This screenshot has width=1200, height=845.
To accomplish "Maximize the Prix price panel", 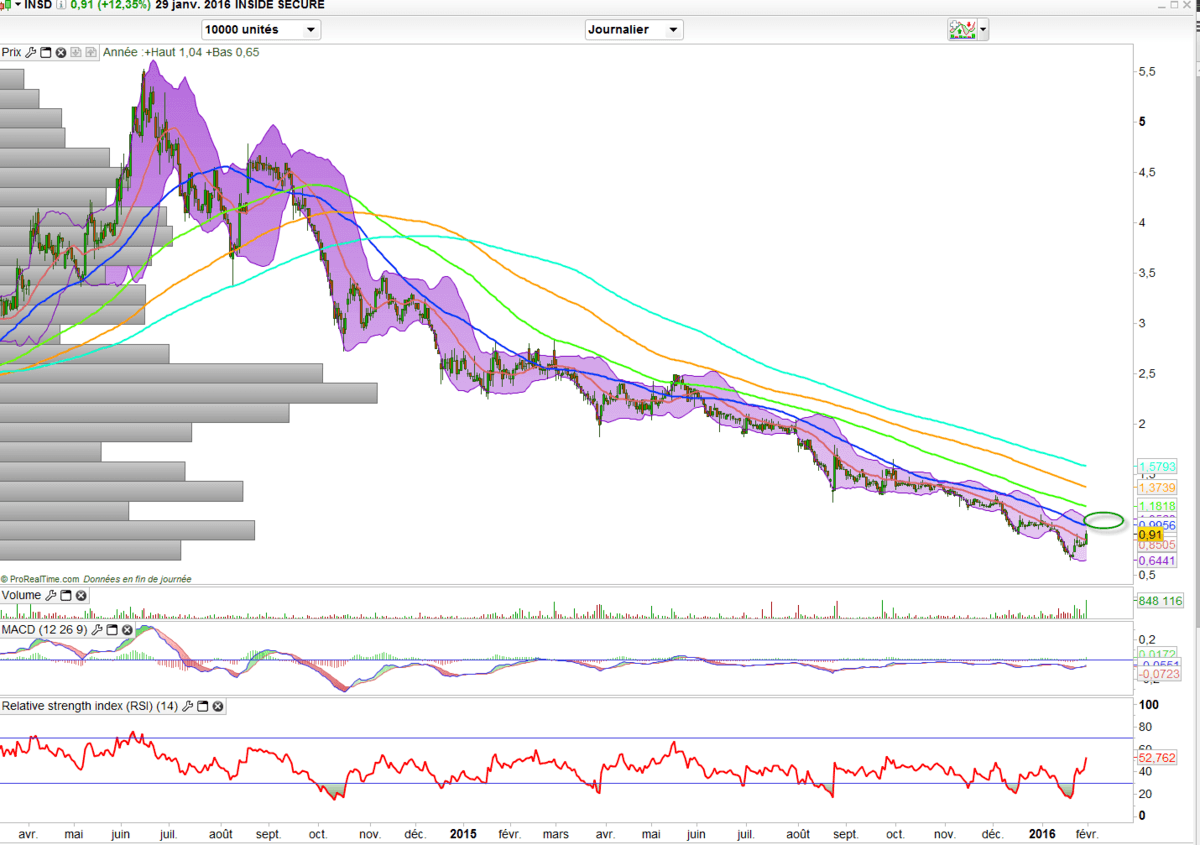I will tap(46, 52).
